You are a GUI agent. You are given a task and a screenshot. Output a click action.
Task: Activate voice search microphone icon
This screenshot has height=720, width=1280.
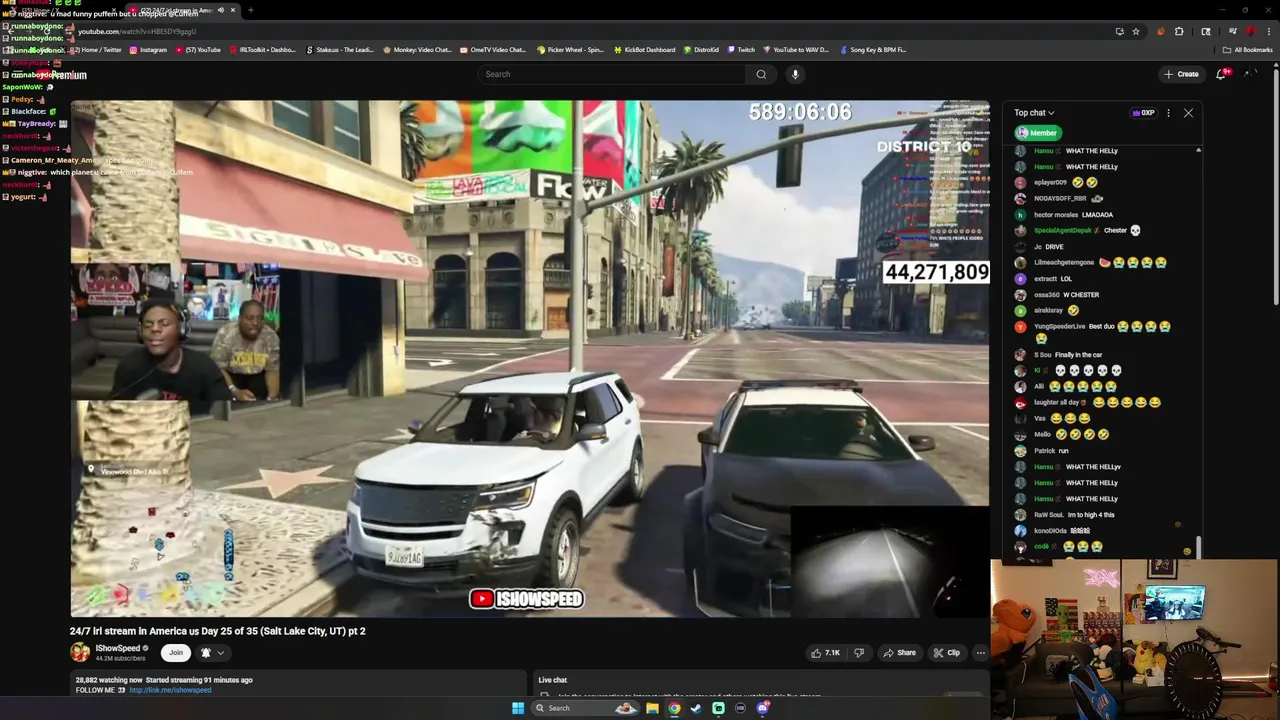point(795,74)
